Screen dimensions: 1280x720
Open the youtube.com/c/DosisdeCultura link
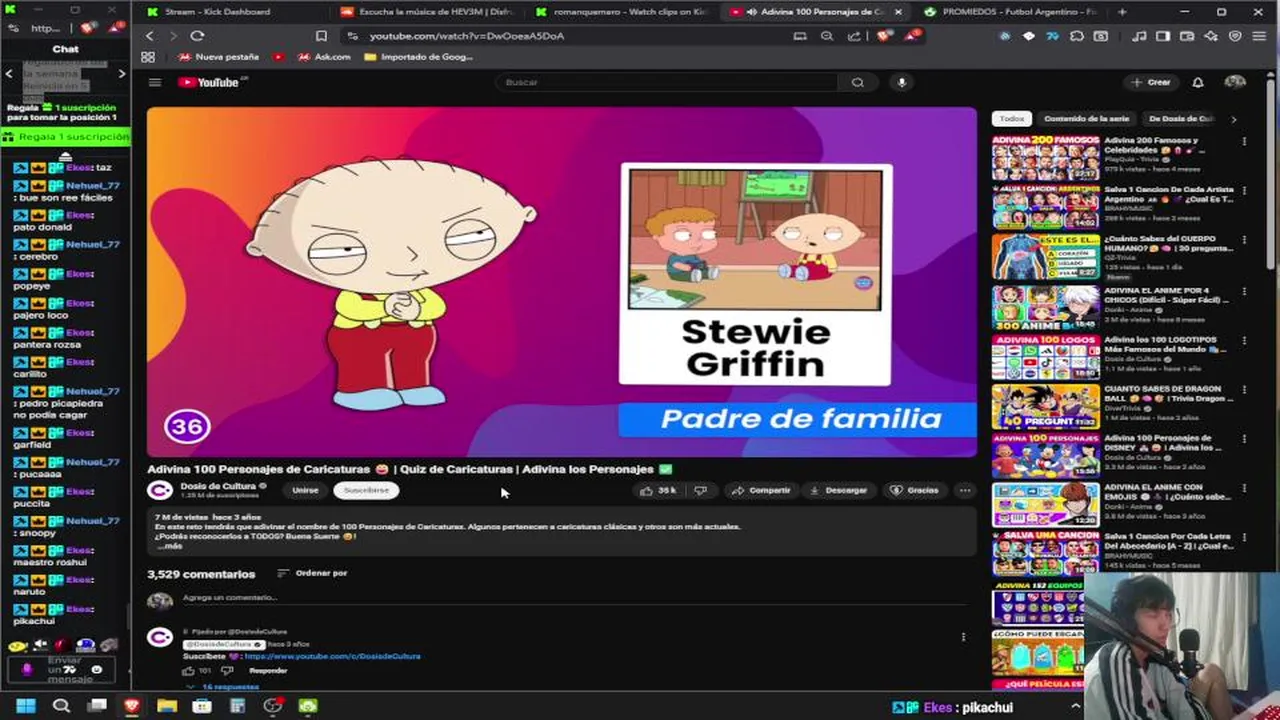(x=332, y=656)
